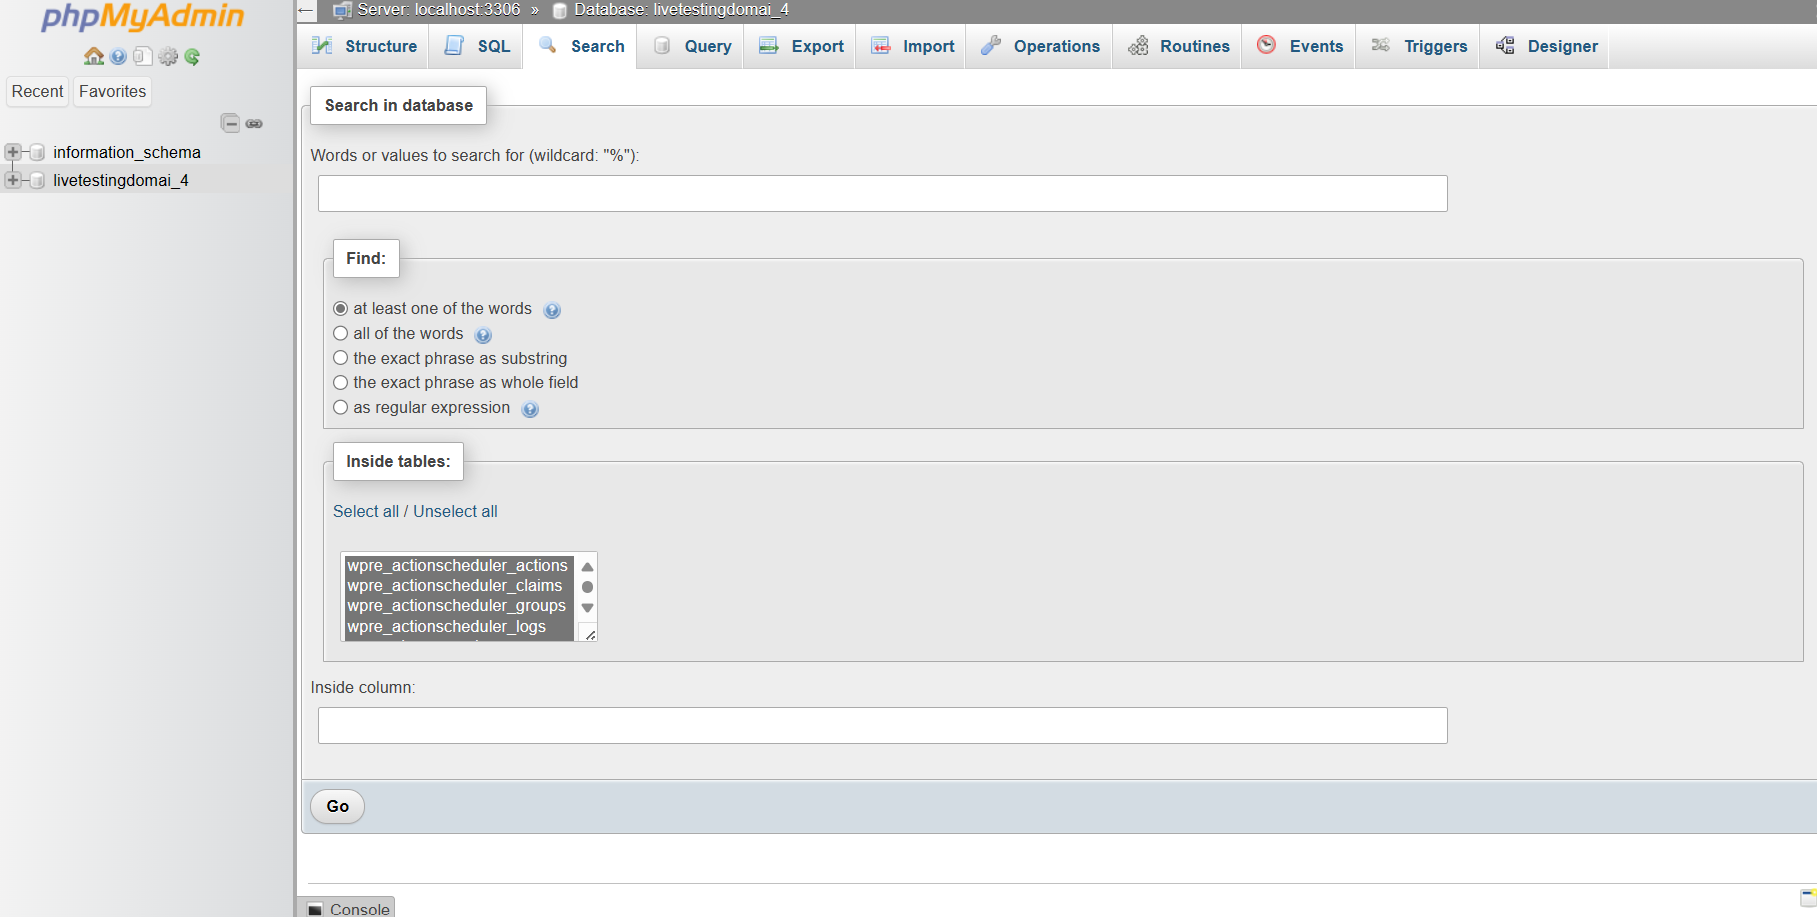Deselect wpre_actionscheduler_logs in the tables list

(447, 626)
